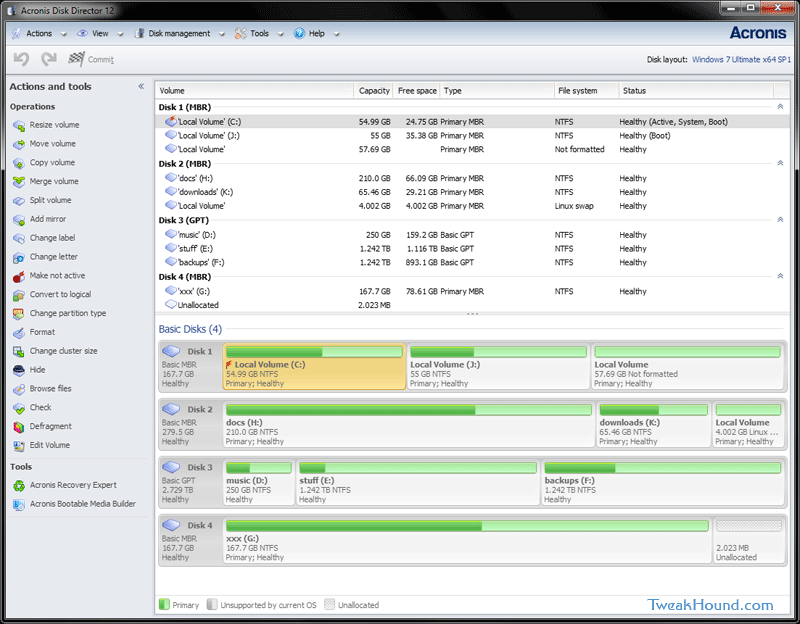Select the 2.023 MB Unallocated block in Disk 4
Viewport: 800px width, 624px height.
pyautogui.click(x=748, y=541)
